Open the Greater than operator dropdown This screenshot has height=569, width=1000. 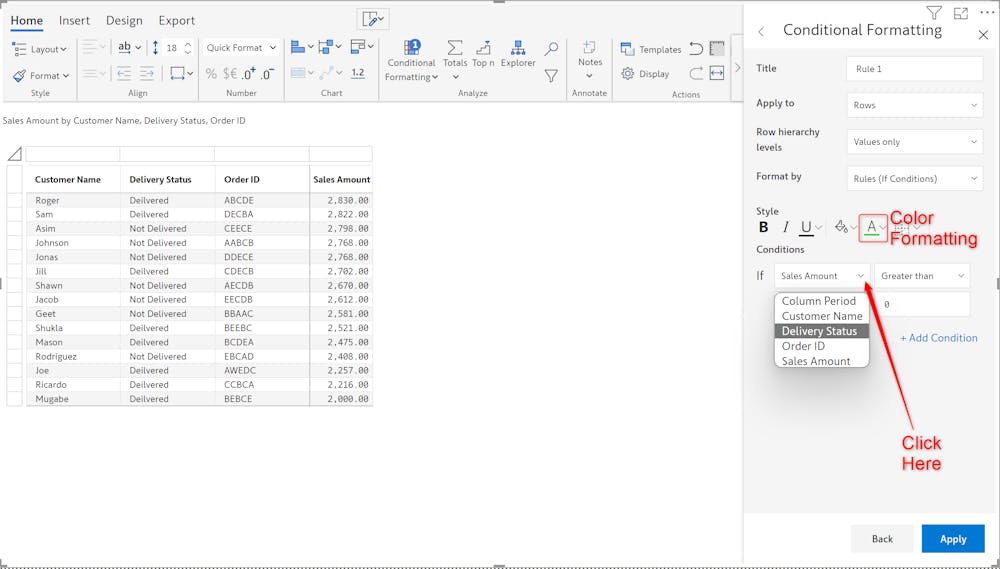(x=921, y=276)
